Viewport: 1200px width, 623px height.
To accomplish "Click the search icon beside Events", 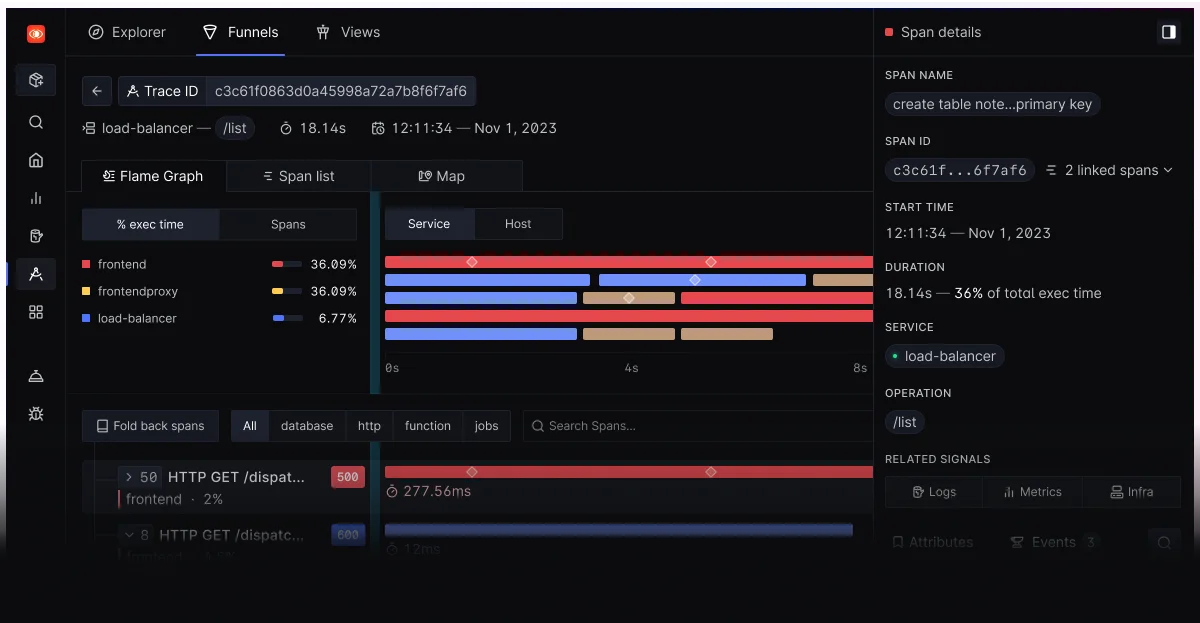I will tap(1164, 543).
